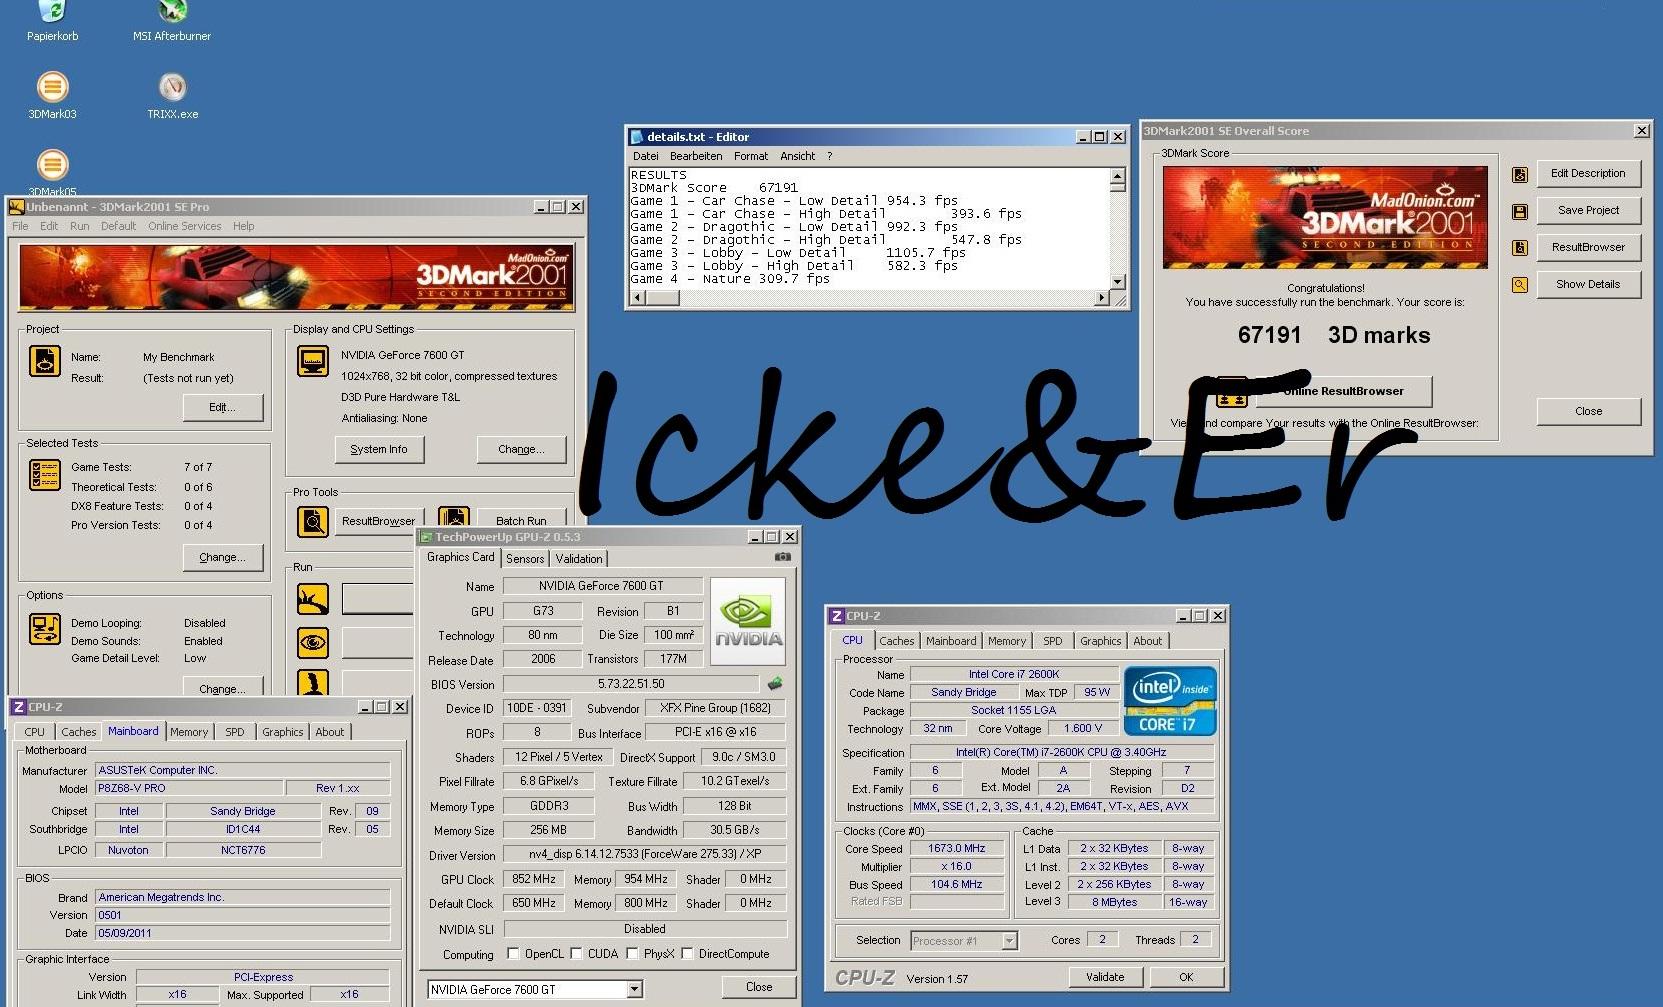Click the BIOS save chip icon in GPU-Z
The height and width of the screenshot is (1007, 1663).
coord(774,684)
